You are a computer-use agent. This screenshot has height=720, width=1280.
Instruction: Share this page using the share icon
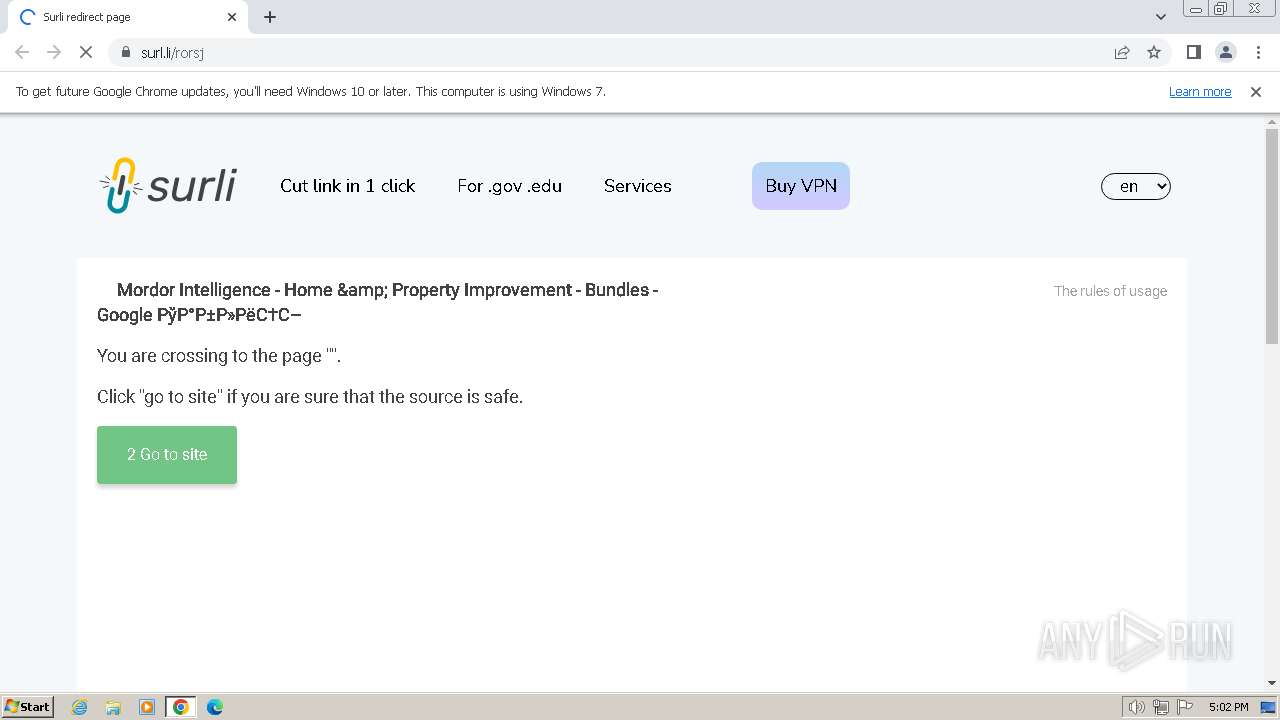[x=1122, y=52]
